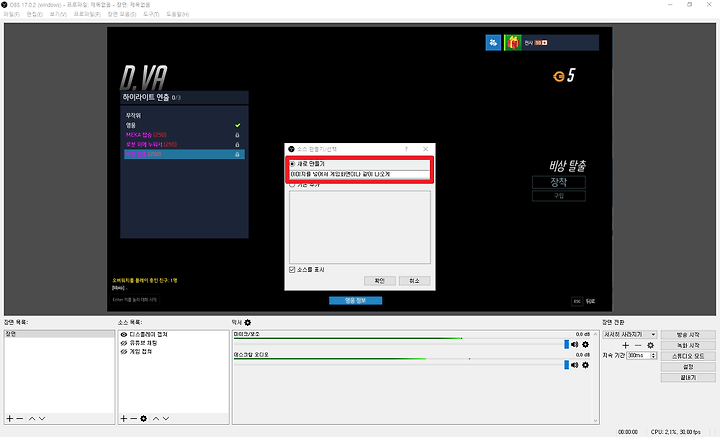Open source properties with the gear icon

pos(144,418)
